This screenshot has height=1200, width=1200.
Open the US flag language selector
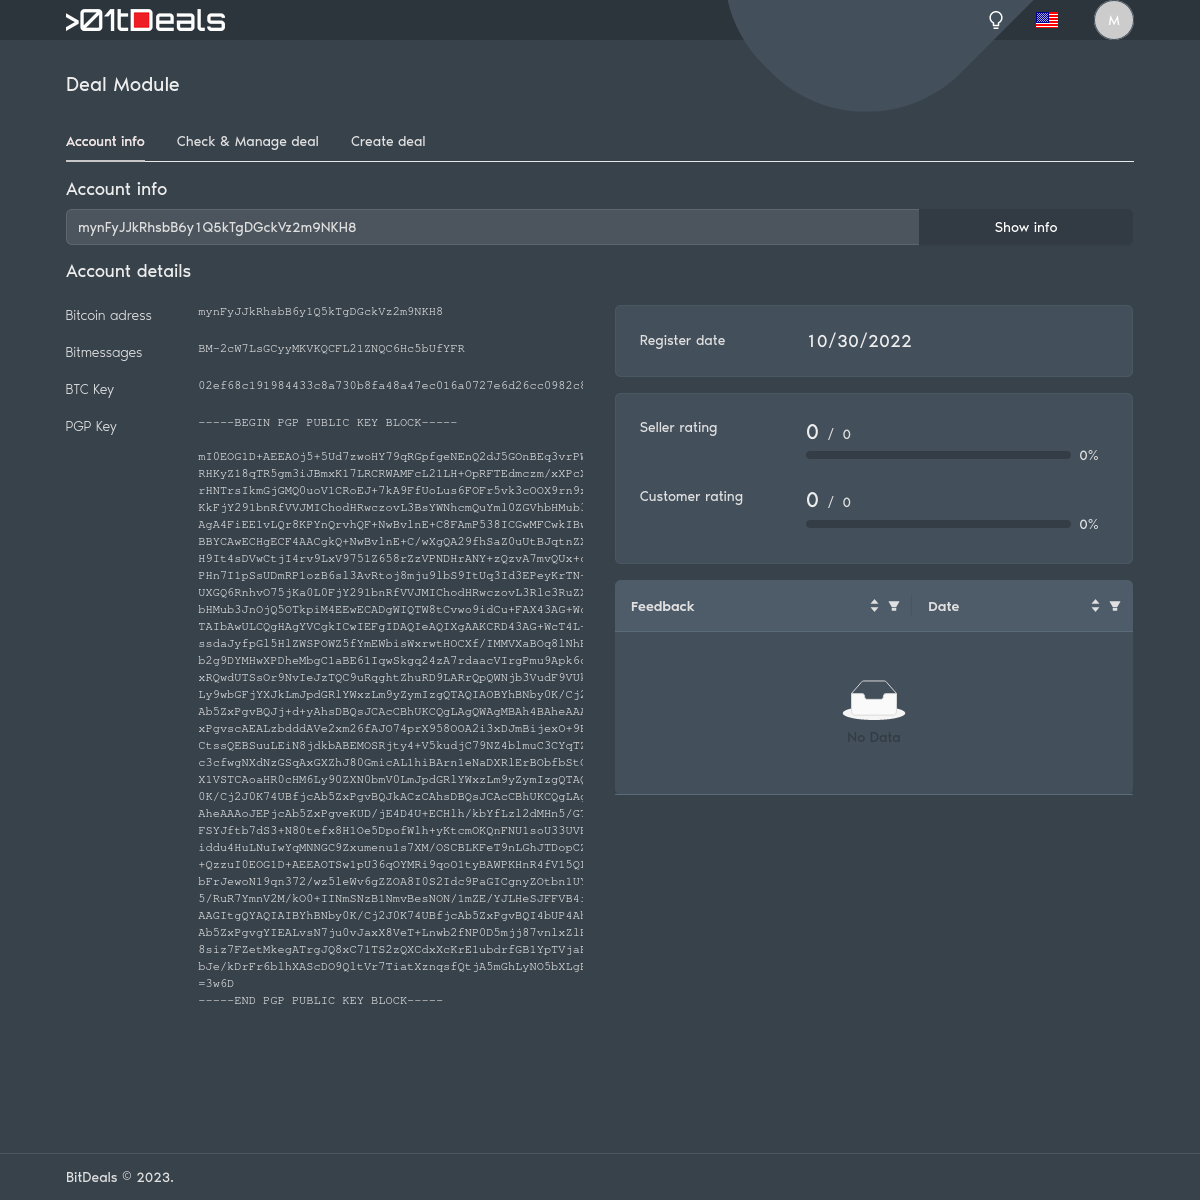[1047, 20]
